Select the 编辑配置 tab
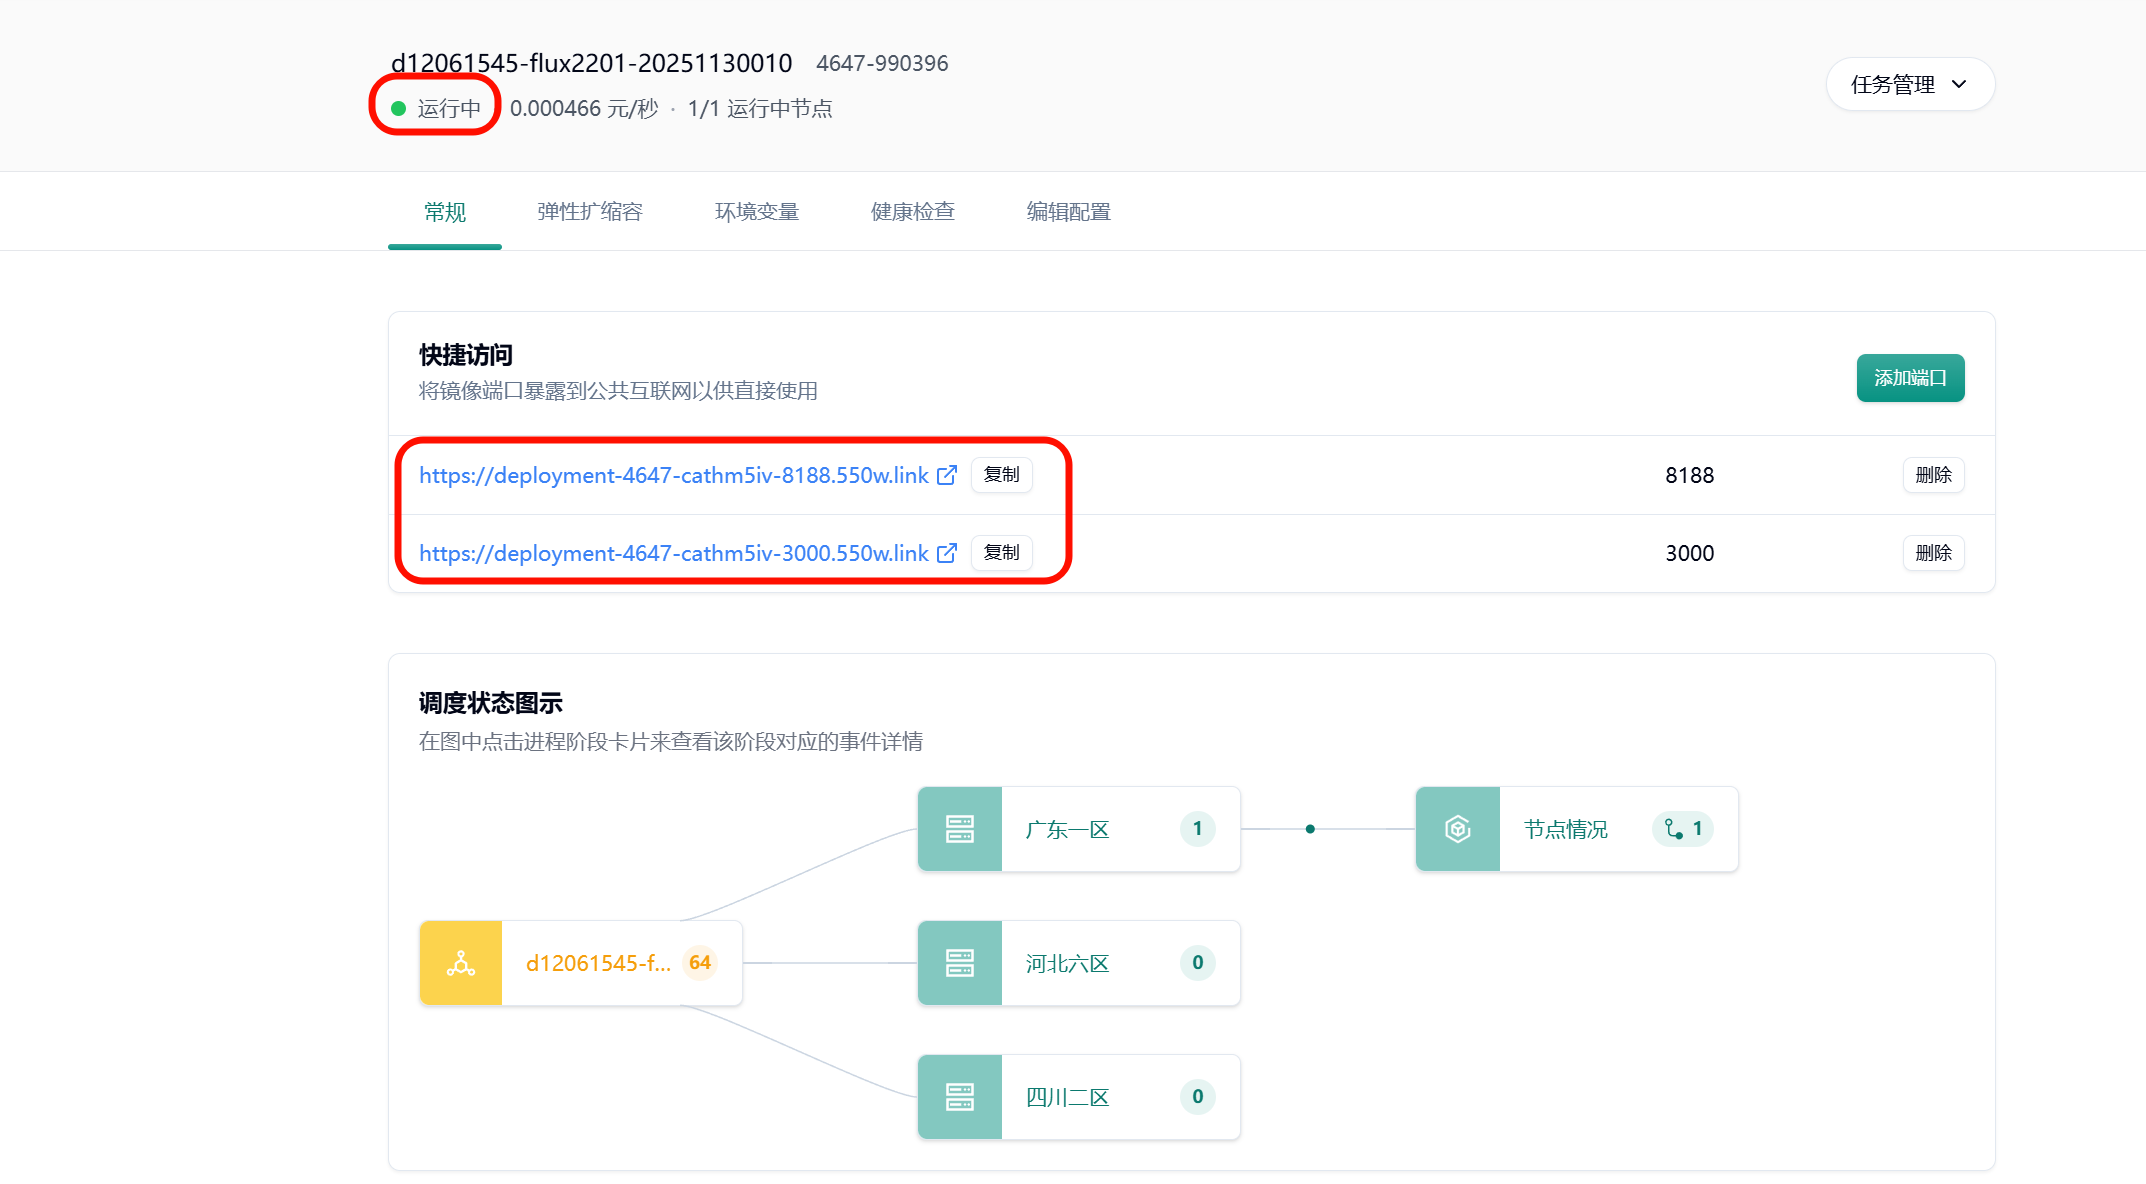The image size is (2146, 1184). pos(1069,212)
